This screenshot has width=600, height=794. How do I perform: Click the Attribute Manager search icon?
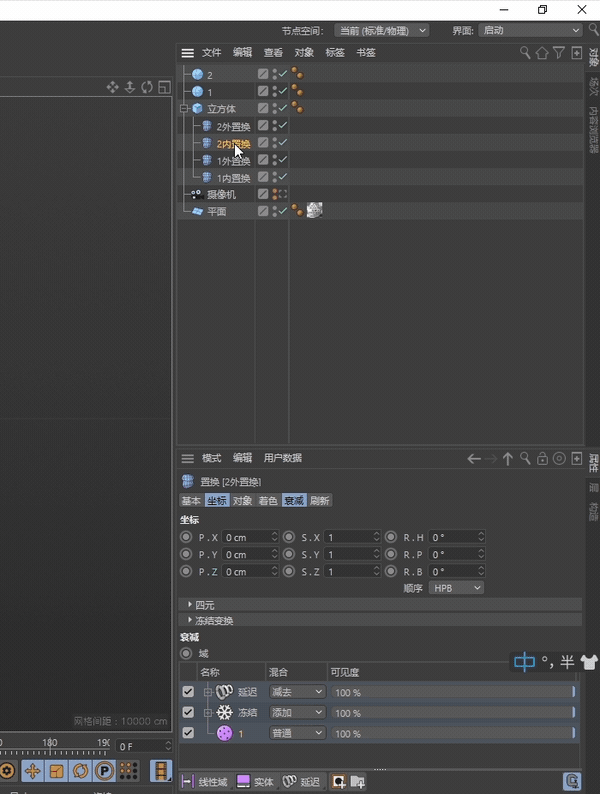click(x=525, y=459)
